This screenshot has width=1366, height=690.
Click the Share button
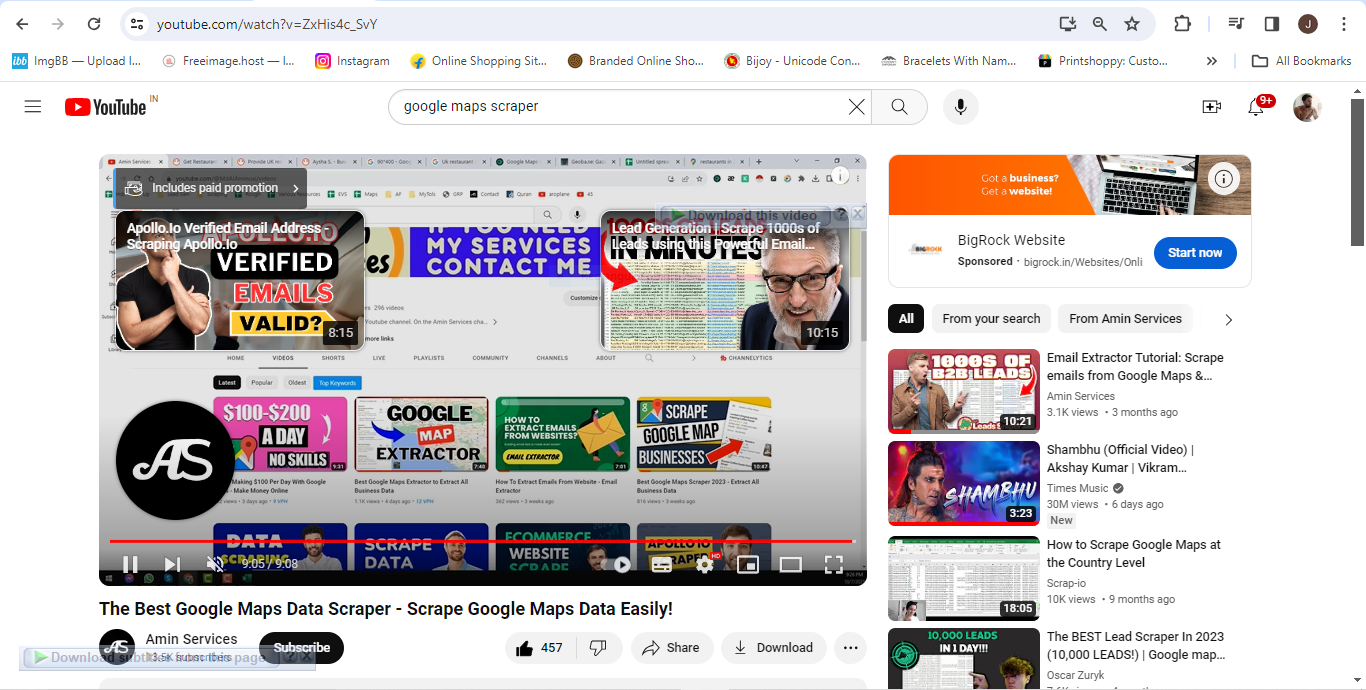(671, 648)
